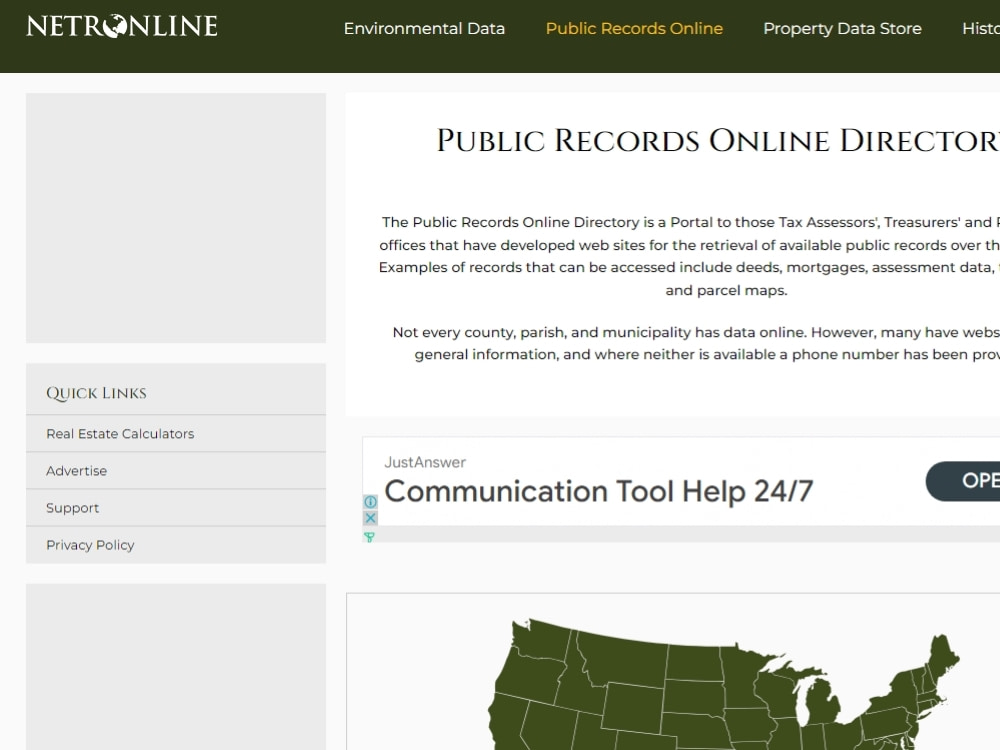Open Environmental Data menu item
Viewport: 1000px width, 750px height.
424,29
